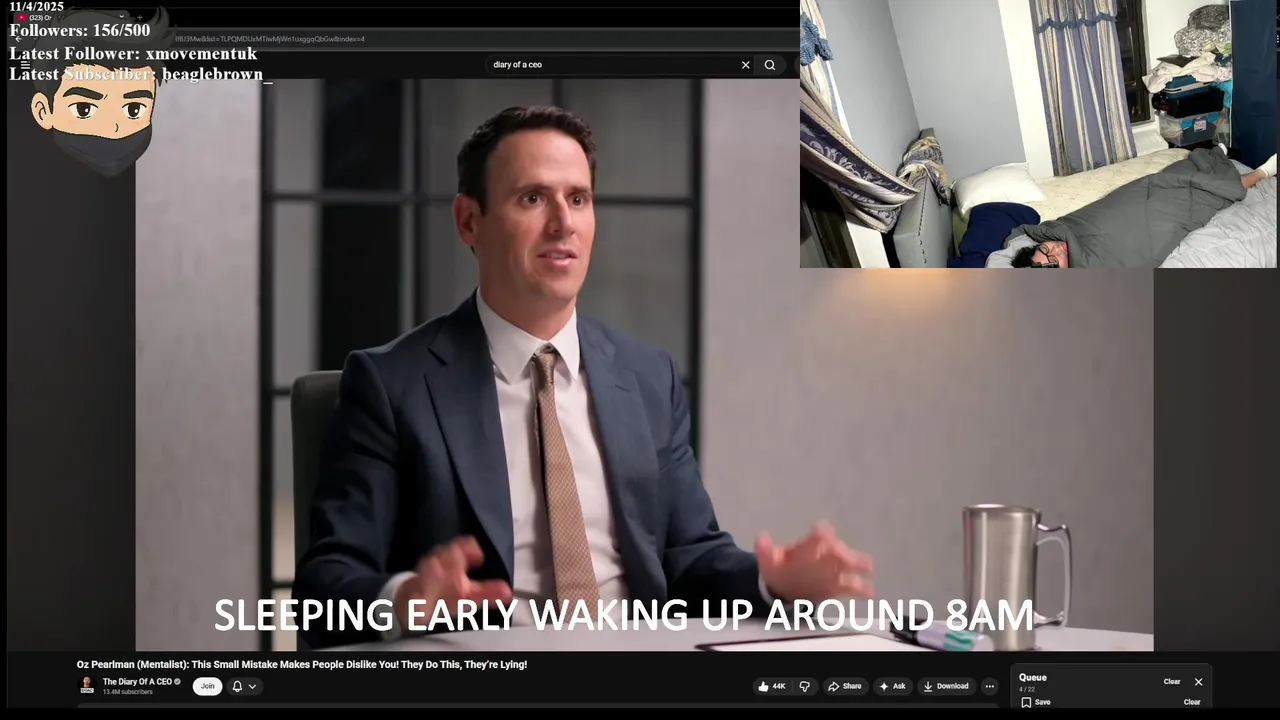Screen dimensions: 1280x720
Task: Click the Save bookmark button in the Queue
Action: coord(1036,702)
